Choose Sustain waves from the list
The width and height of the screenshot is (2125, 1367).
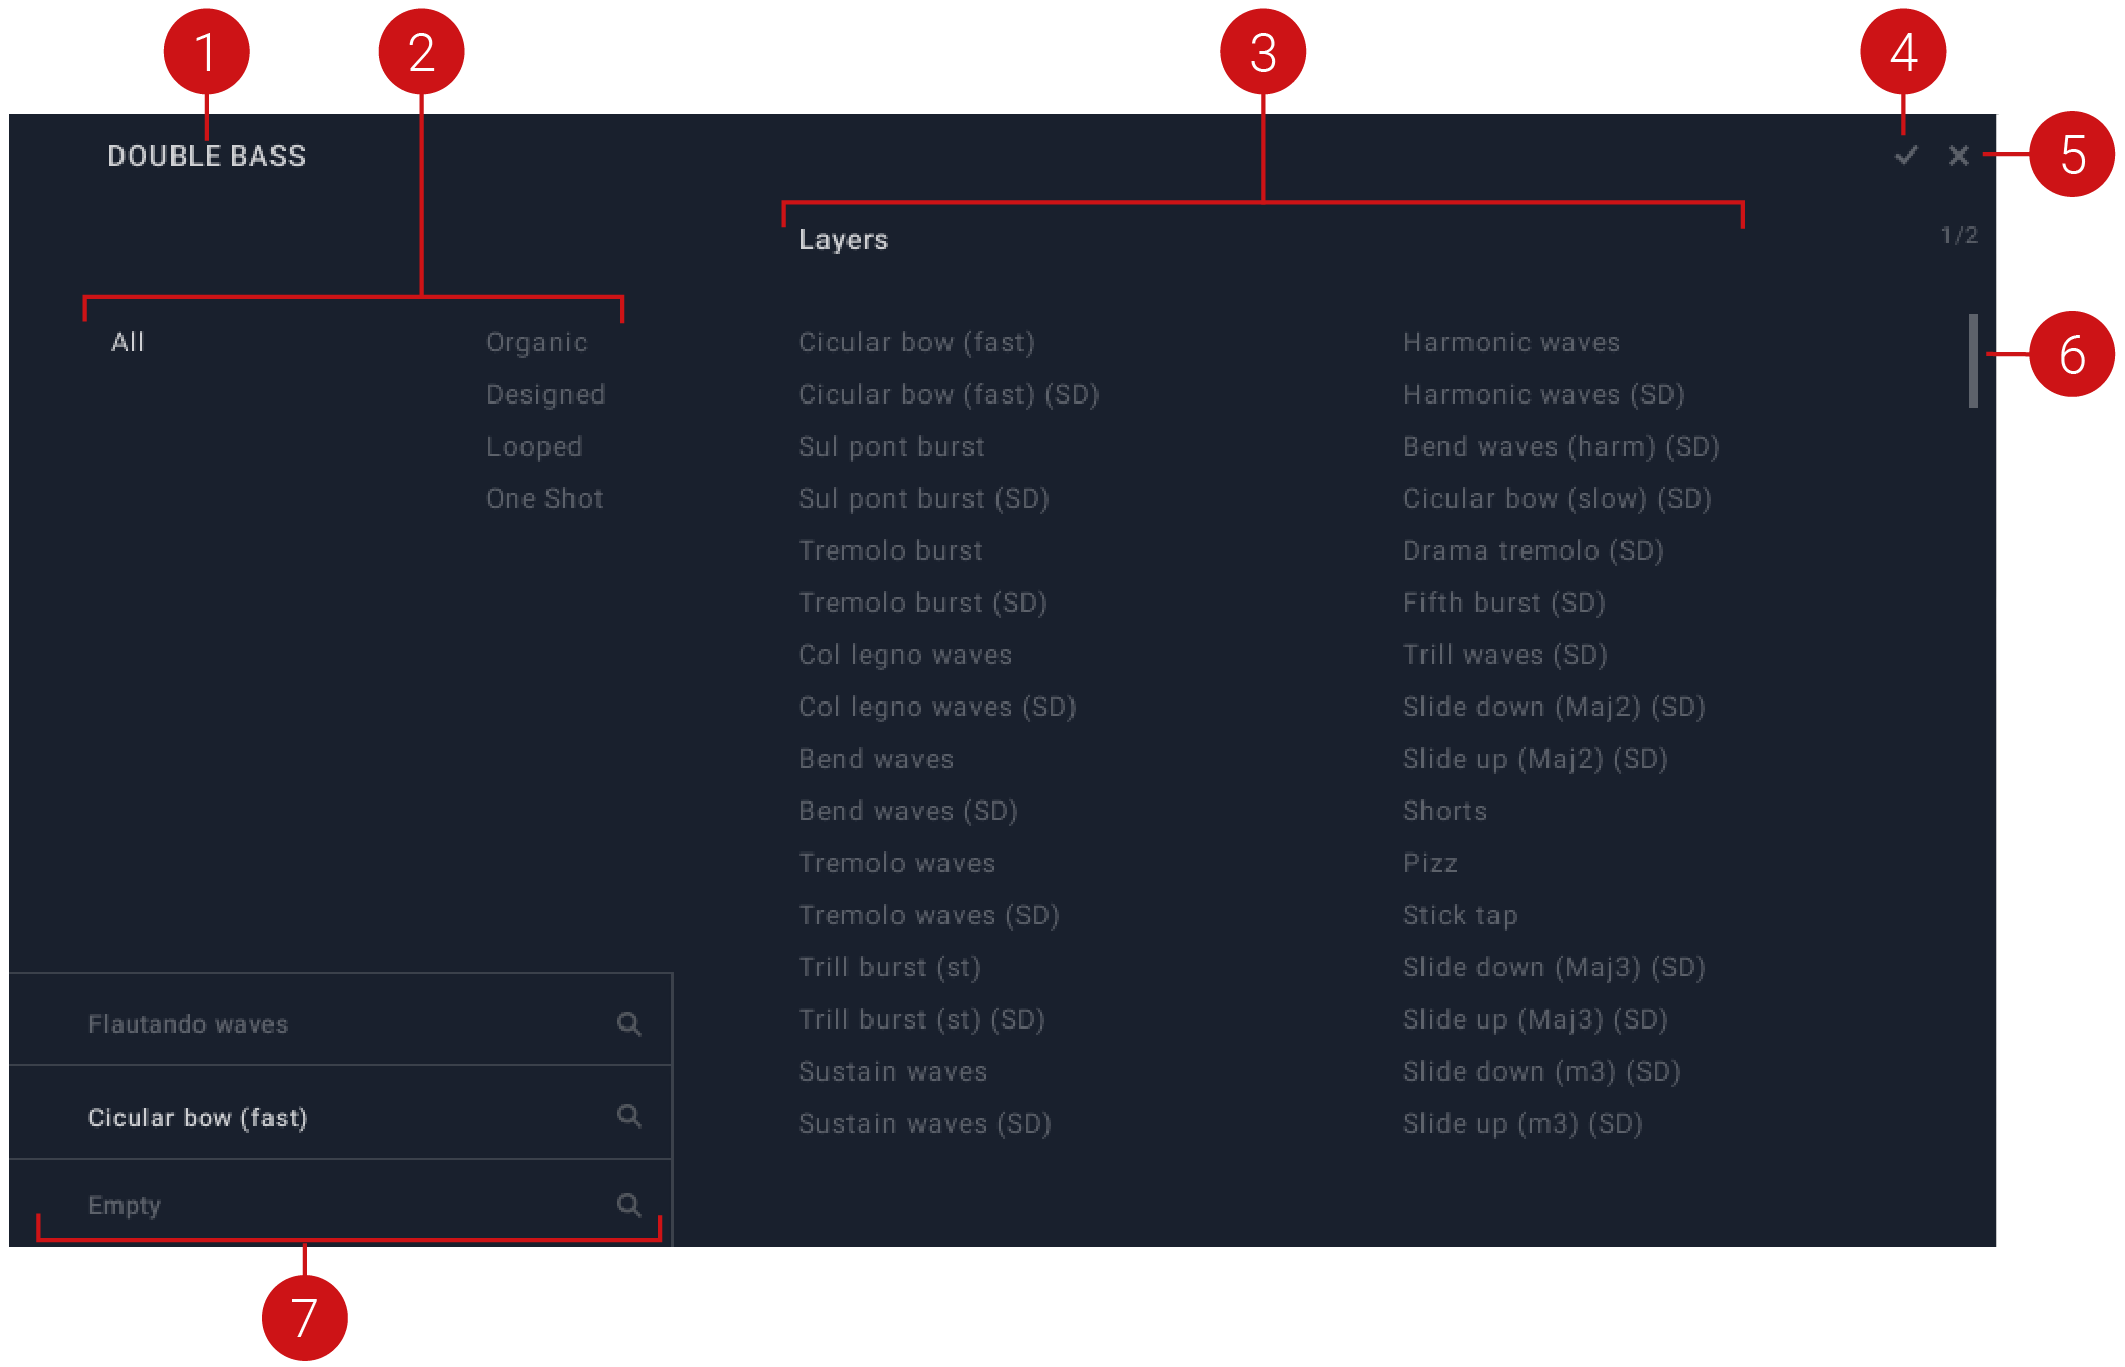tap(893, 1071)
